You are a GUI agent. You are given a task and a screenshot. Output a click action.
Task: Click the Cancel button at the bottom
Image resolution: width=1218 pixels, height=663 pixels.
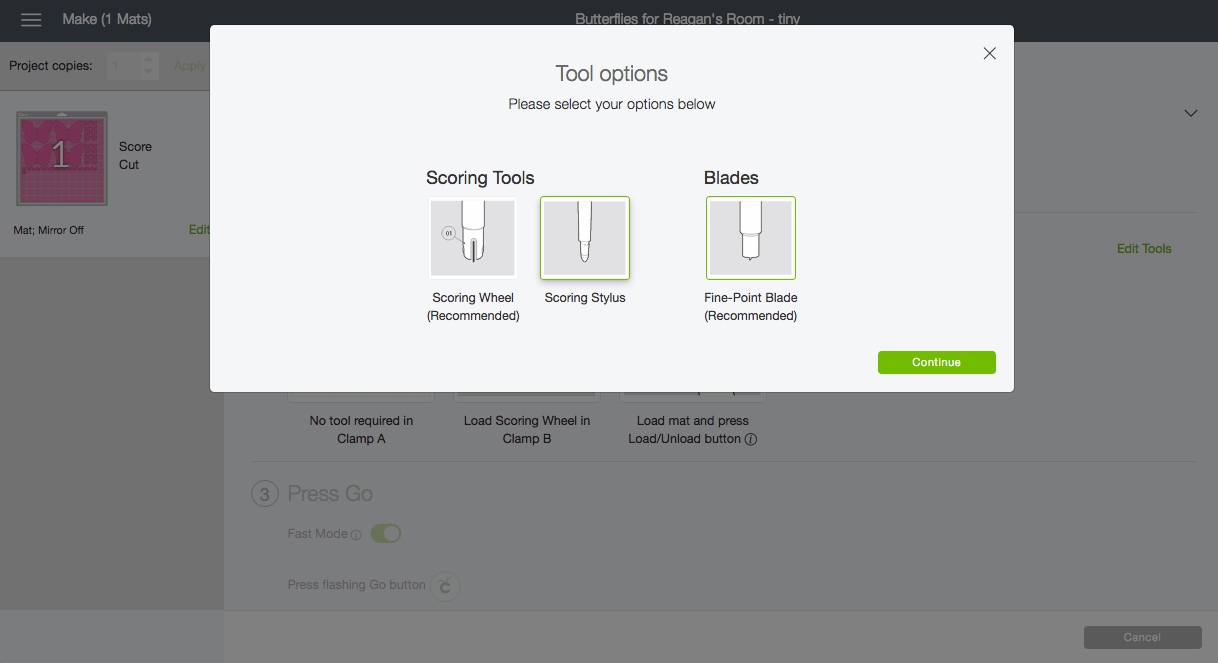click(x=1142, y=637)
